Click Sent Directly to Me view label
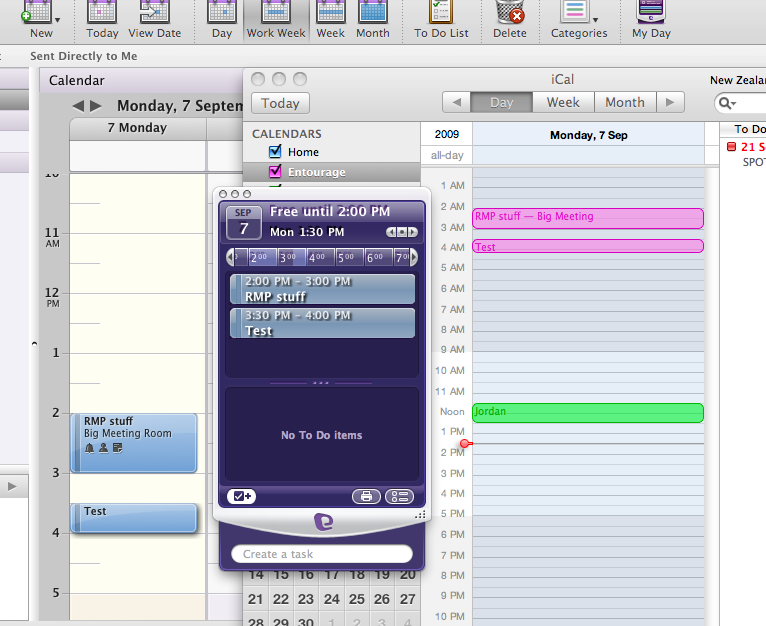 84,56
